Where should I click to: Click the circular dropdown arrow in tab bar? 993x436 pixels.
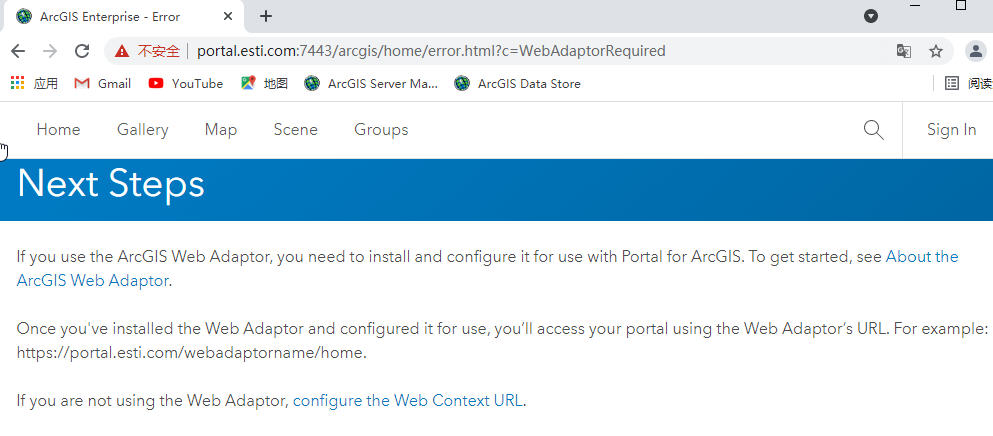(x=871, y=16)
